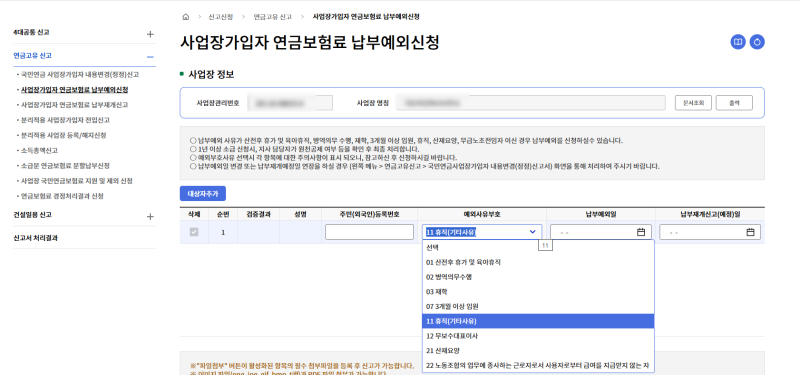Expand 4대공통 신고 with plus icon
This screenshot has width=800, height=375.
(150, 34)
